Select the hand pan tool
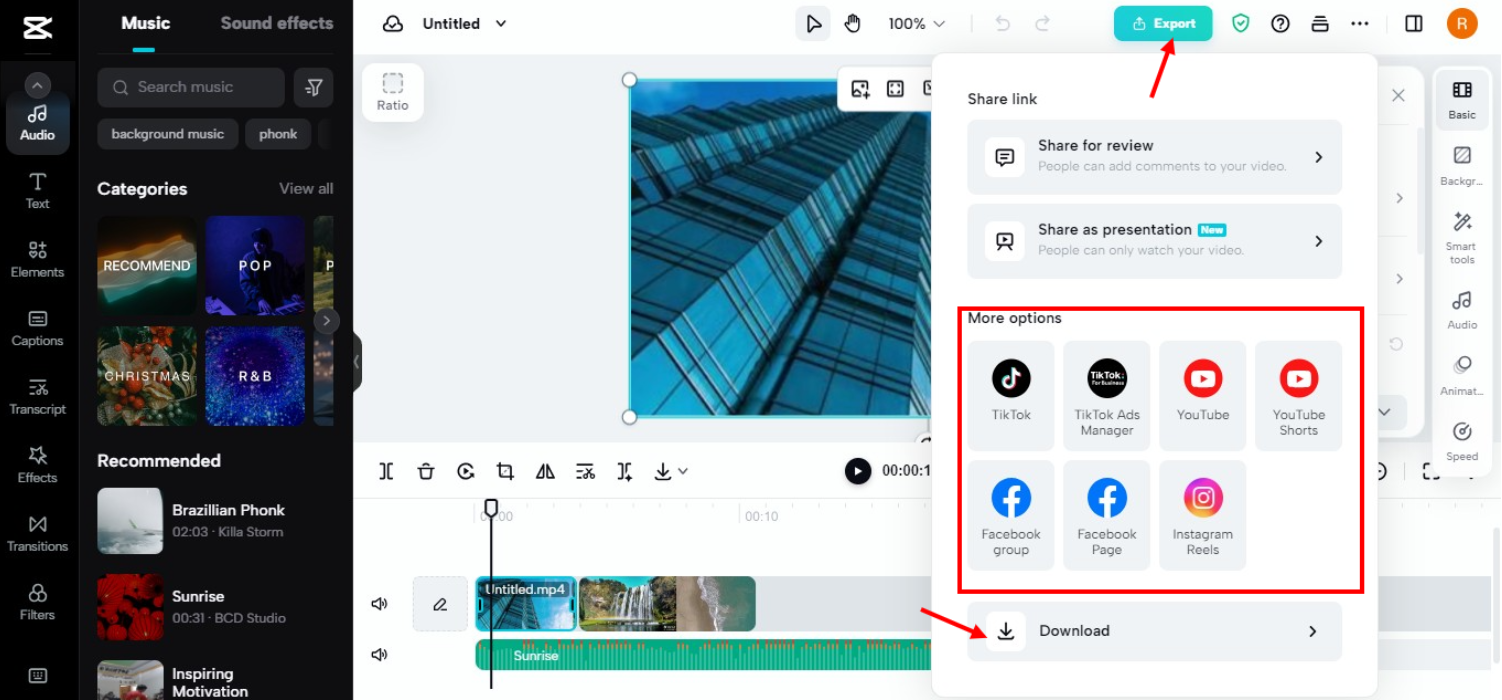Image resolution: width=1502 pixels, height=700 pixels. pos(853,24)
